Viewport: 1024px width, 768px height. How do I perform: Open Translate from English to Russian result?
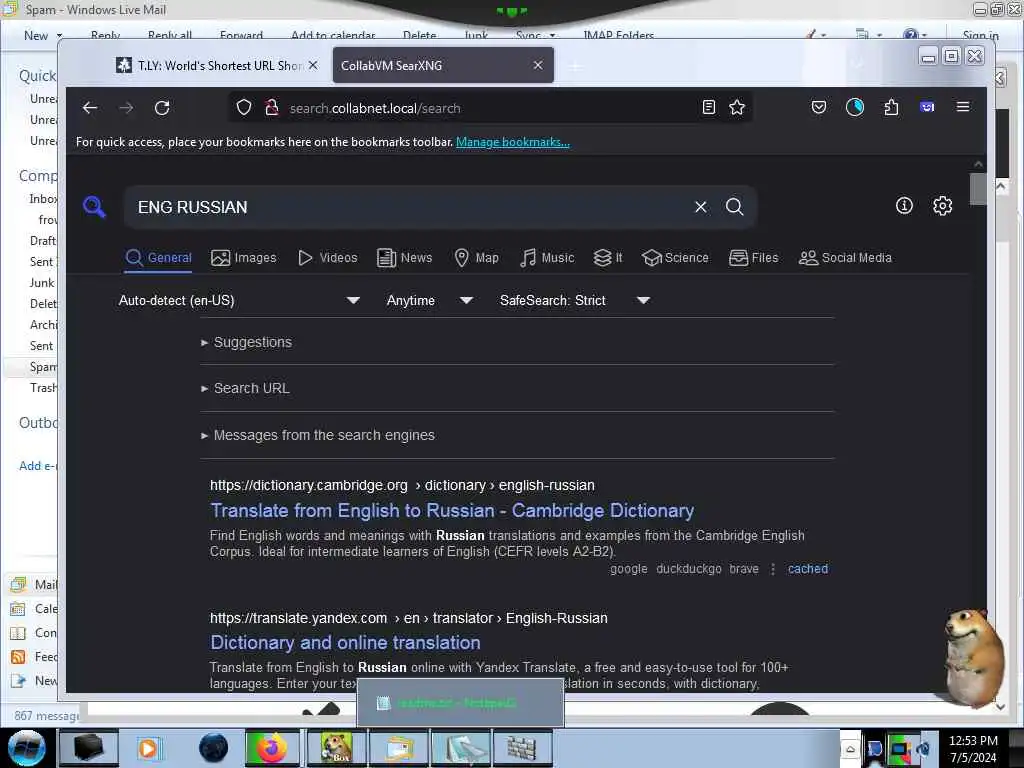click(452, 511)
